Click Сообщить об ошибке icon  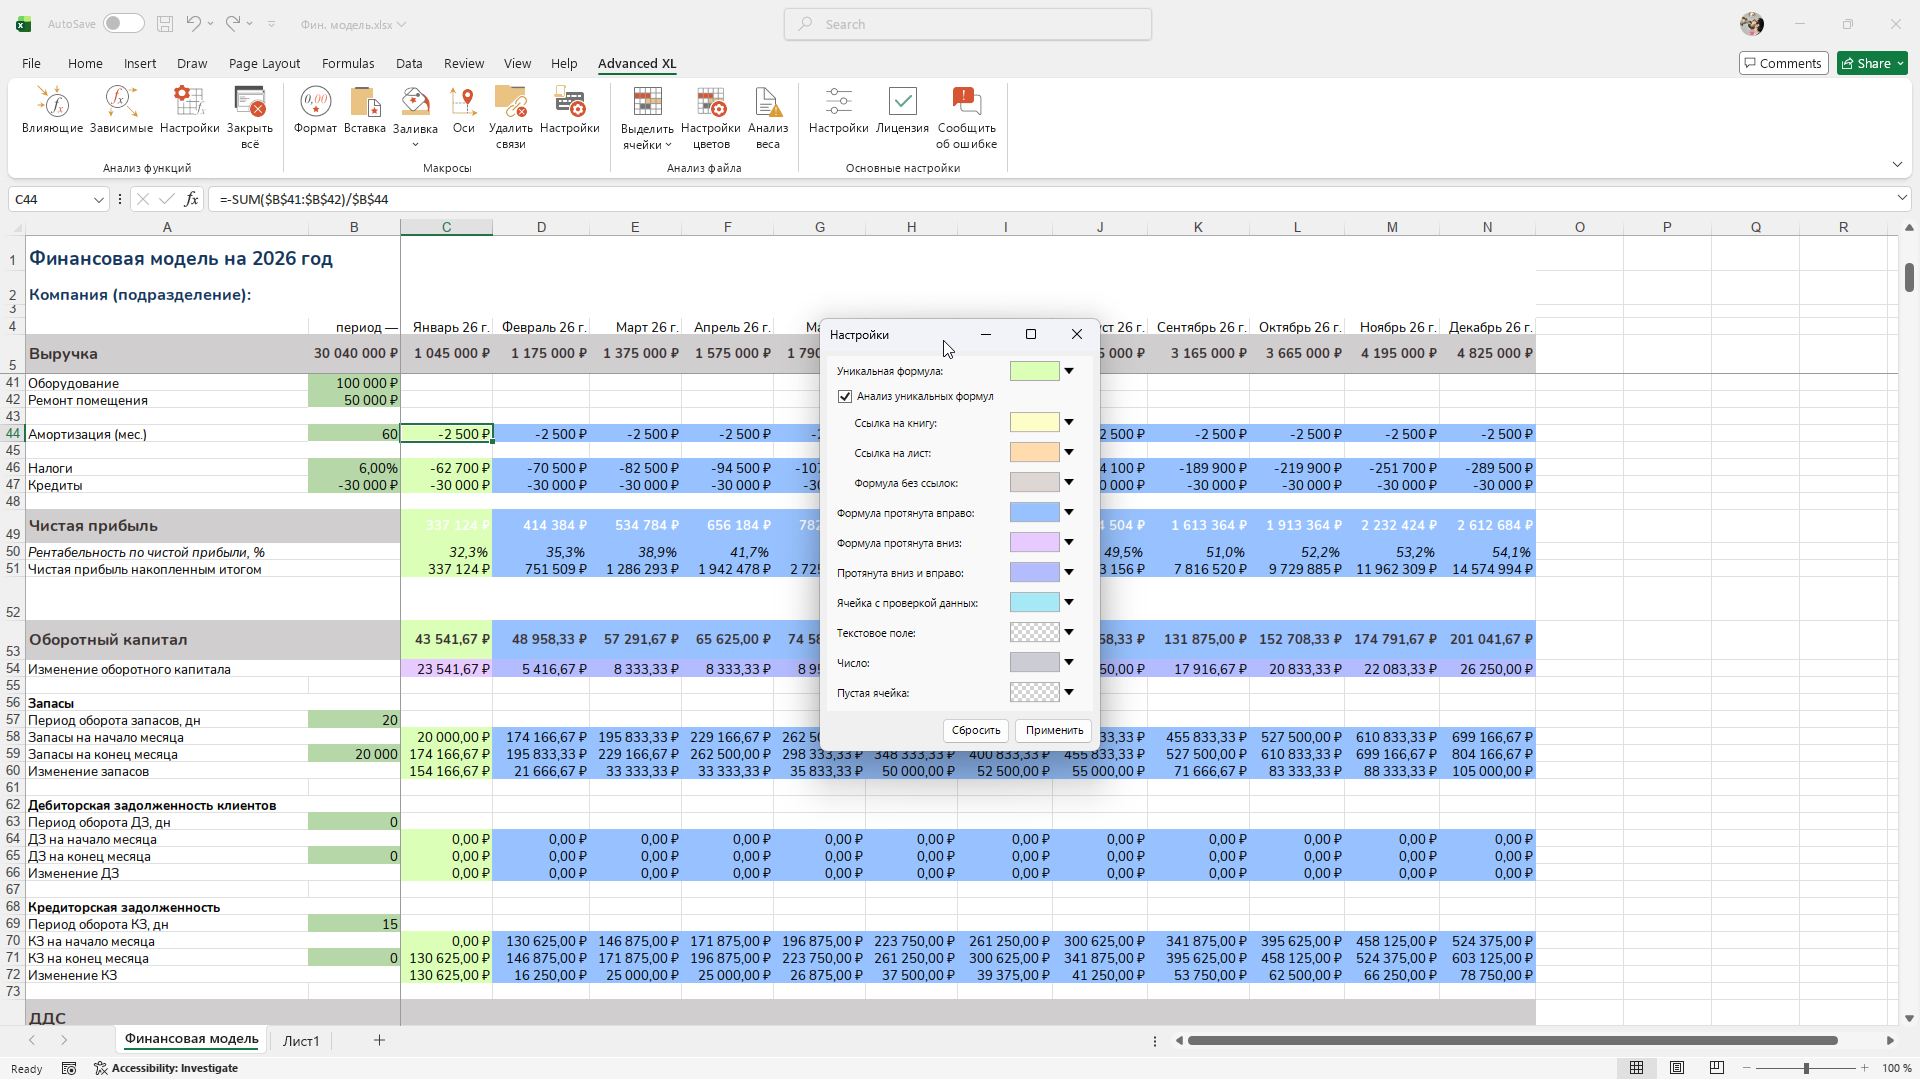tap(965, 102)
